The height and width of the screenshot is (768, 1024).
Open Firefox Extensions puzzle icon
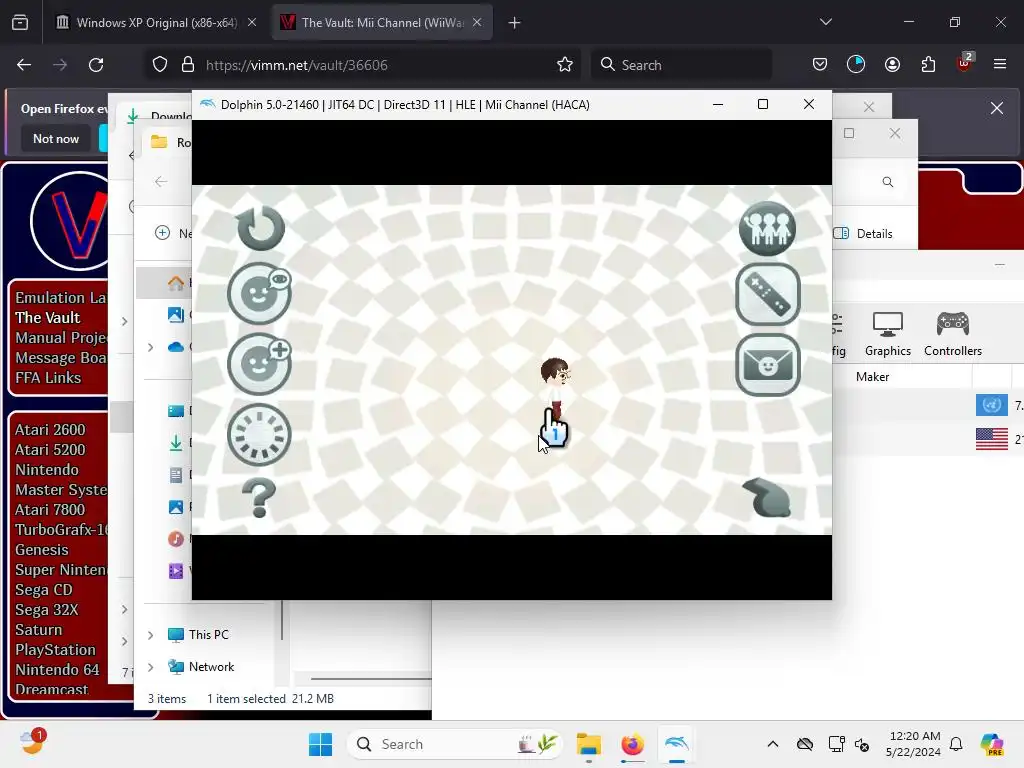(928, 65)
